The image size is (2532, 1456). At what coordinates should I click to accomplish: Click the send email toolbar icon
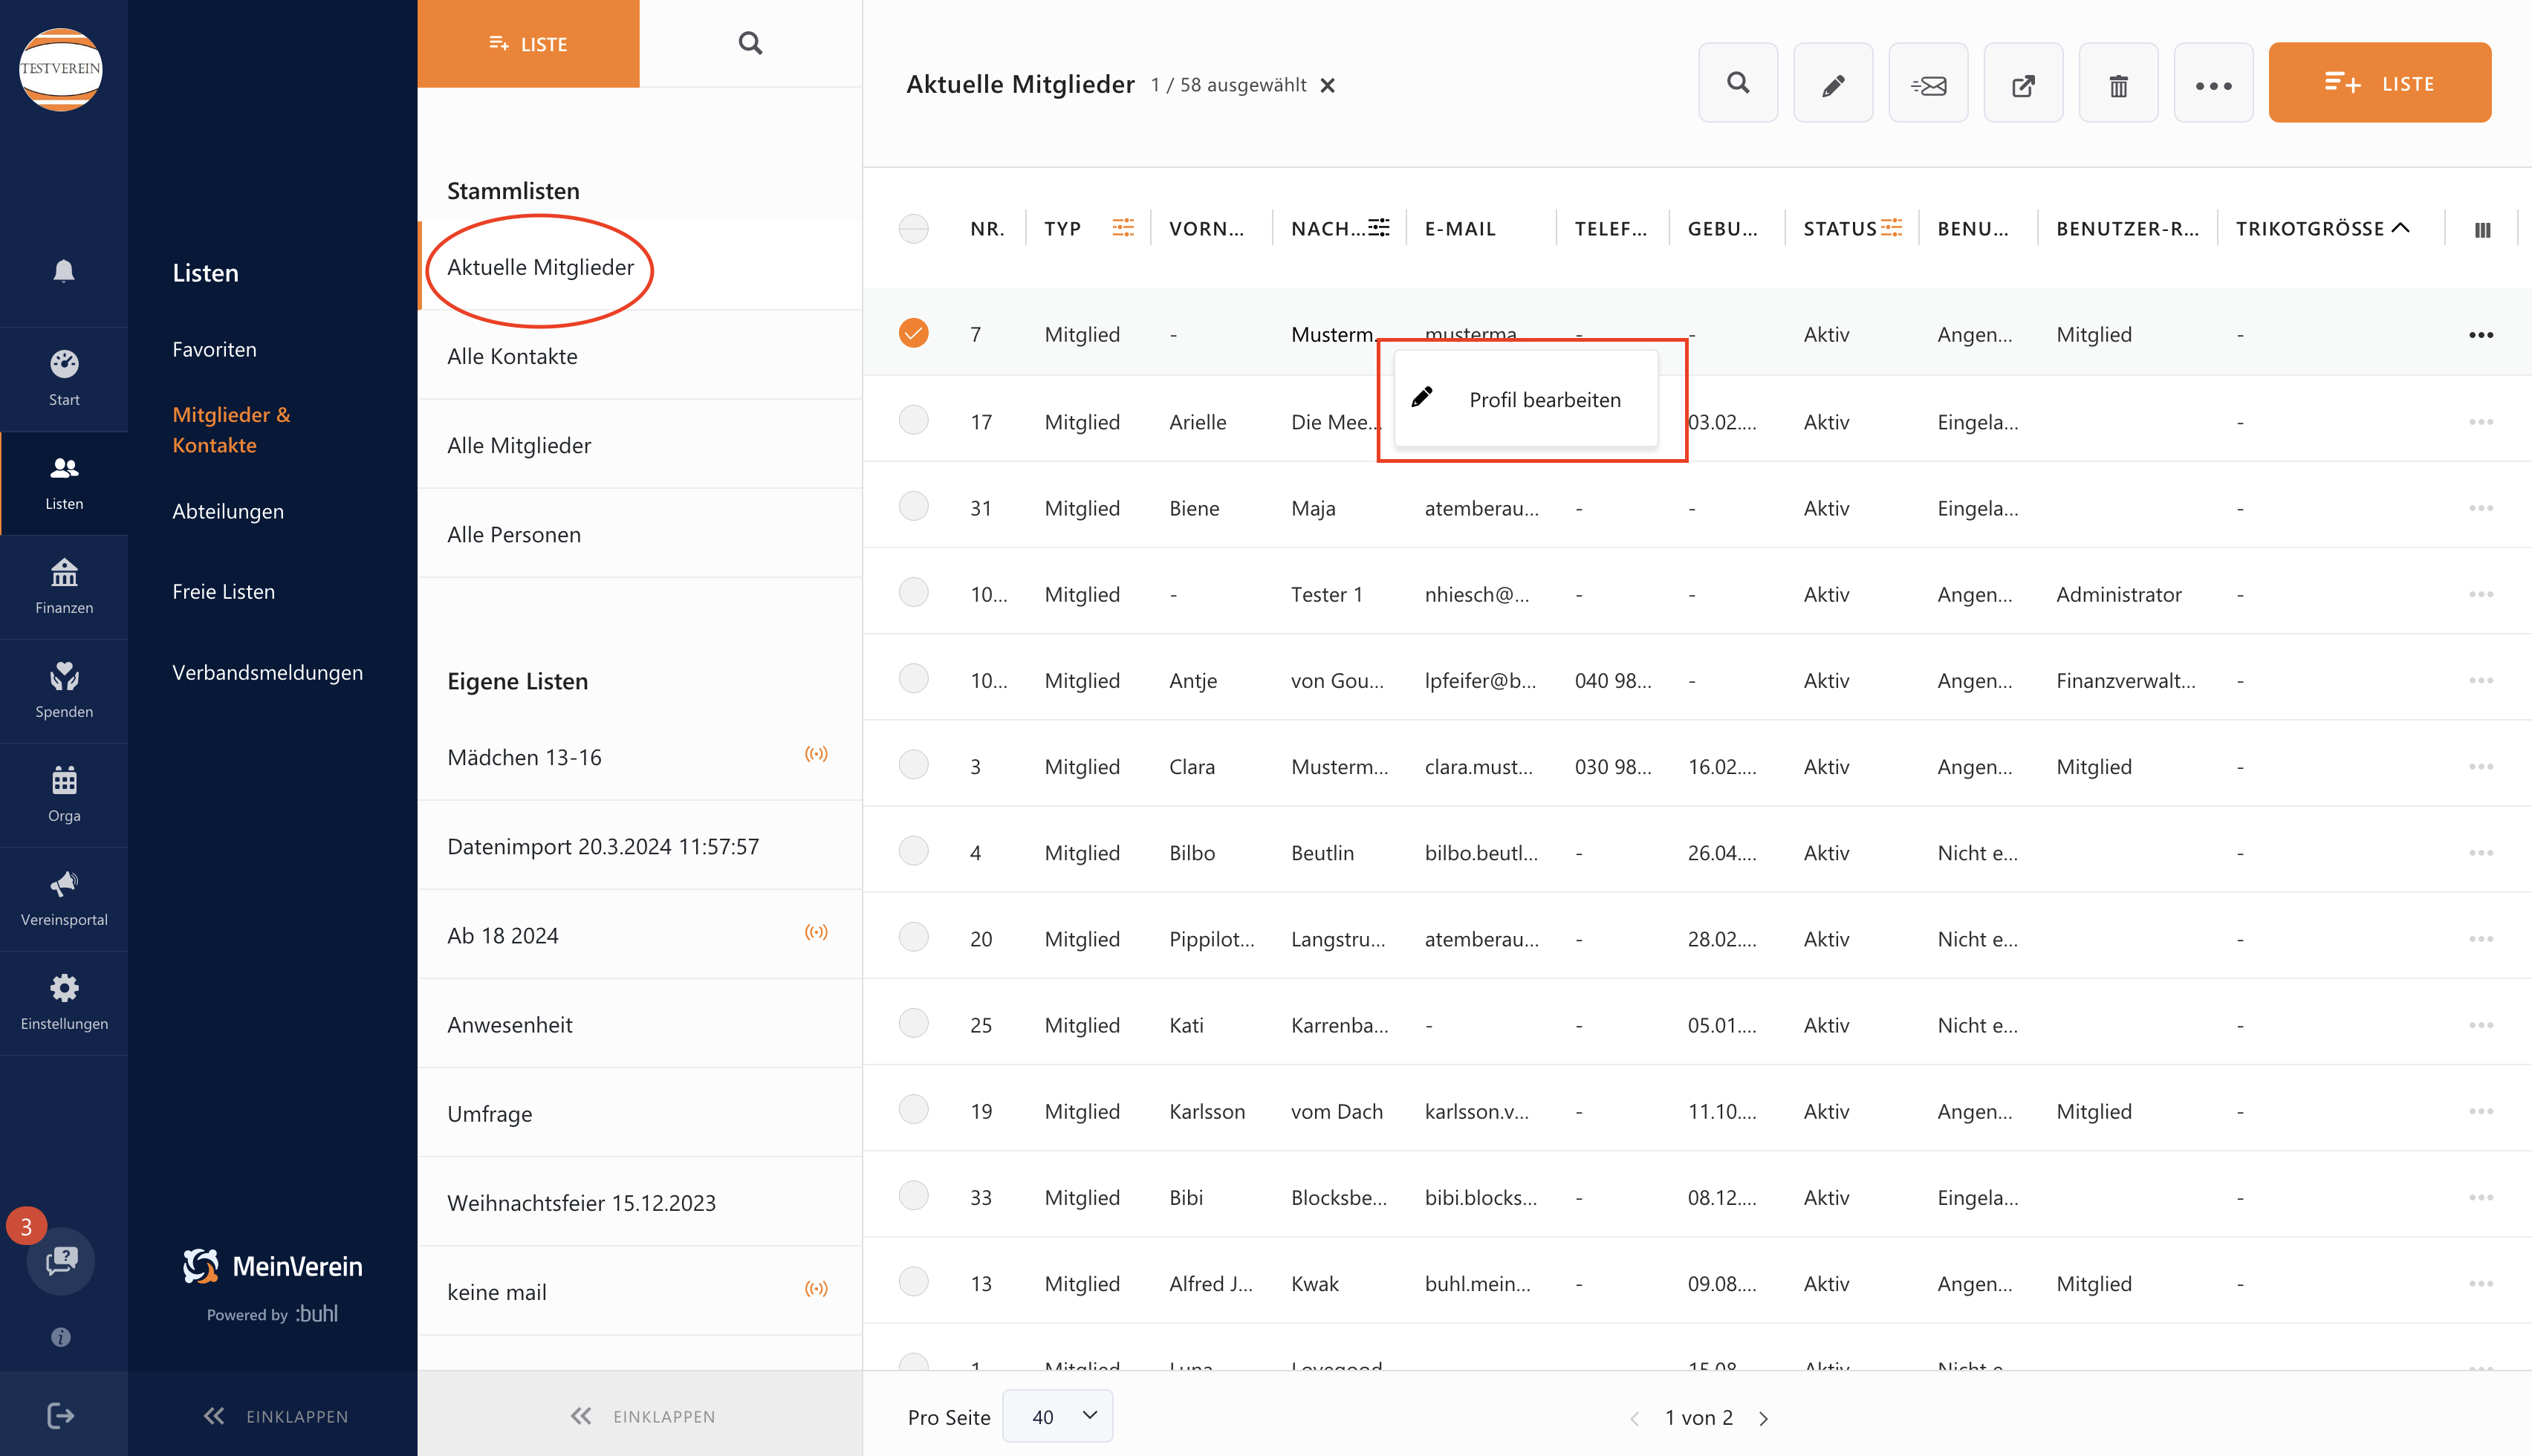[x=1928, y=82]
